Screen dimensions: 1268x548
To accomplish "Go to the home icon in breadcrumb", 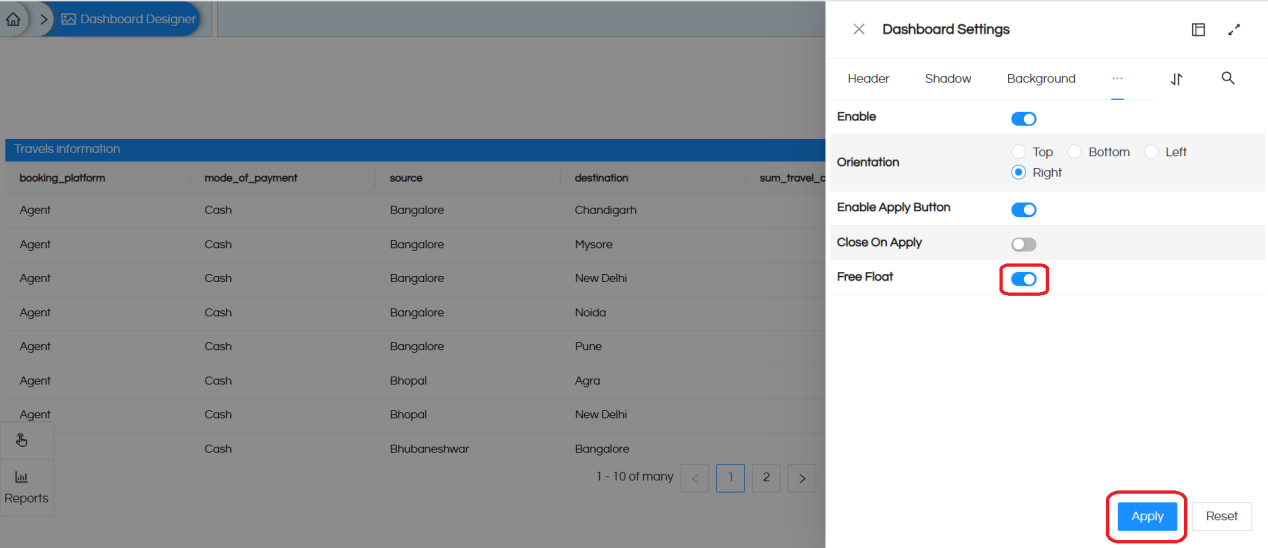I will tap(13, 19).
